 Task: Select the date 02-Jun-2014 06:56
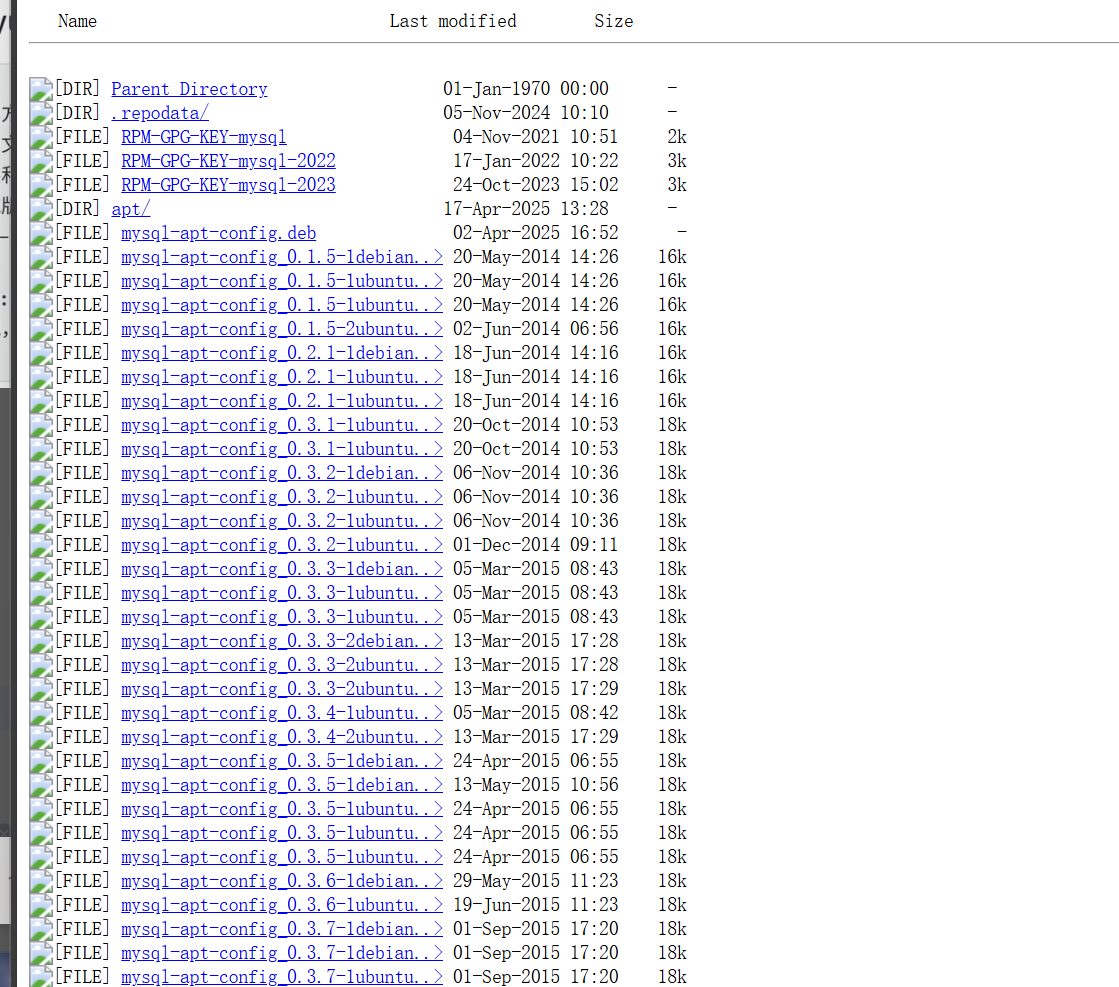click(536, 329)
